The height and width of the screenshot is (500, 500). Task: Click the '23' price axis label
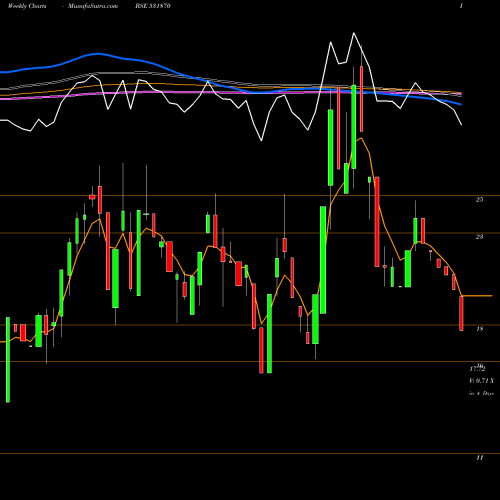pos(479,237)
